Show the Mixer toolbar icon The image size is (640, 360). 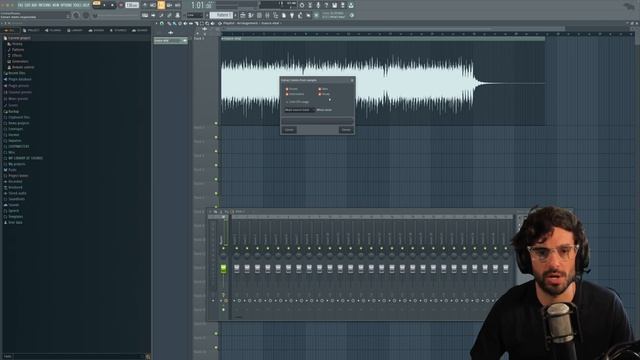267,15
